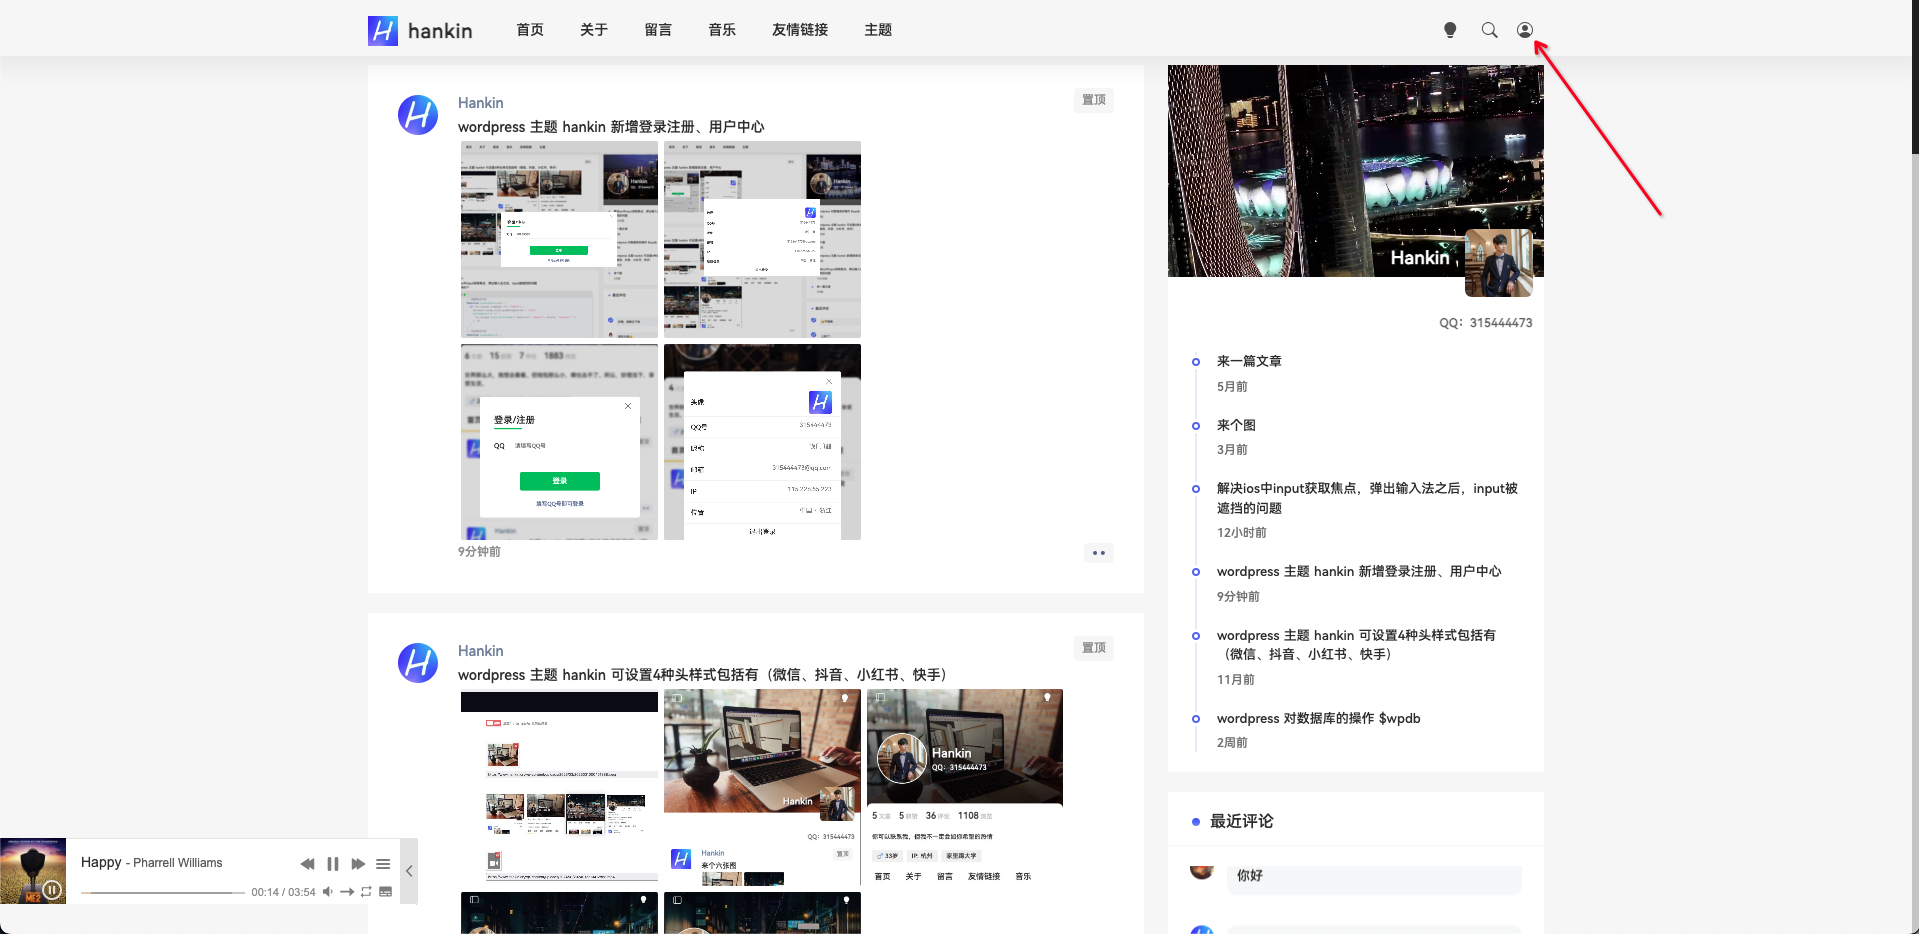Image resolution: width=1919 pixels, height=934 pixels.
Task: Click the song title Happy in the player
Action: pyautogui.click(x=101, y=862)
